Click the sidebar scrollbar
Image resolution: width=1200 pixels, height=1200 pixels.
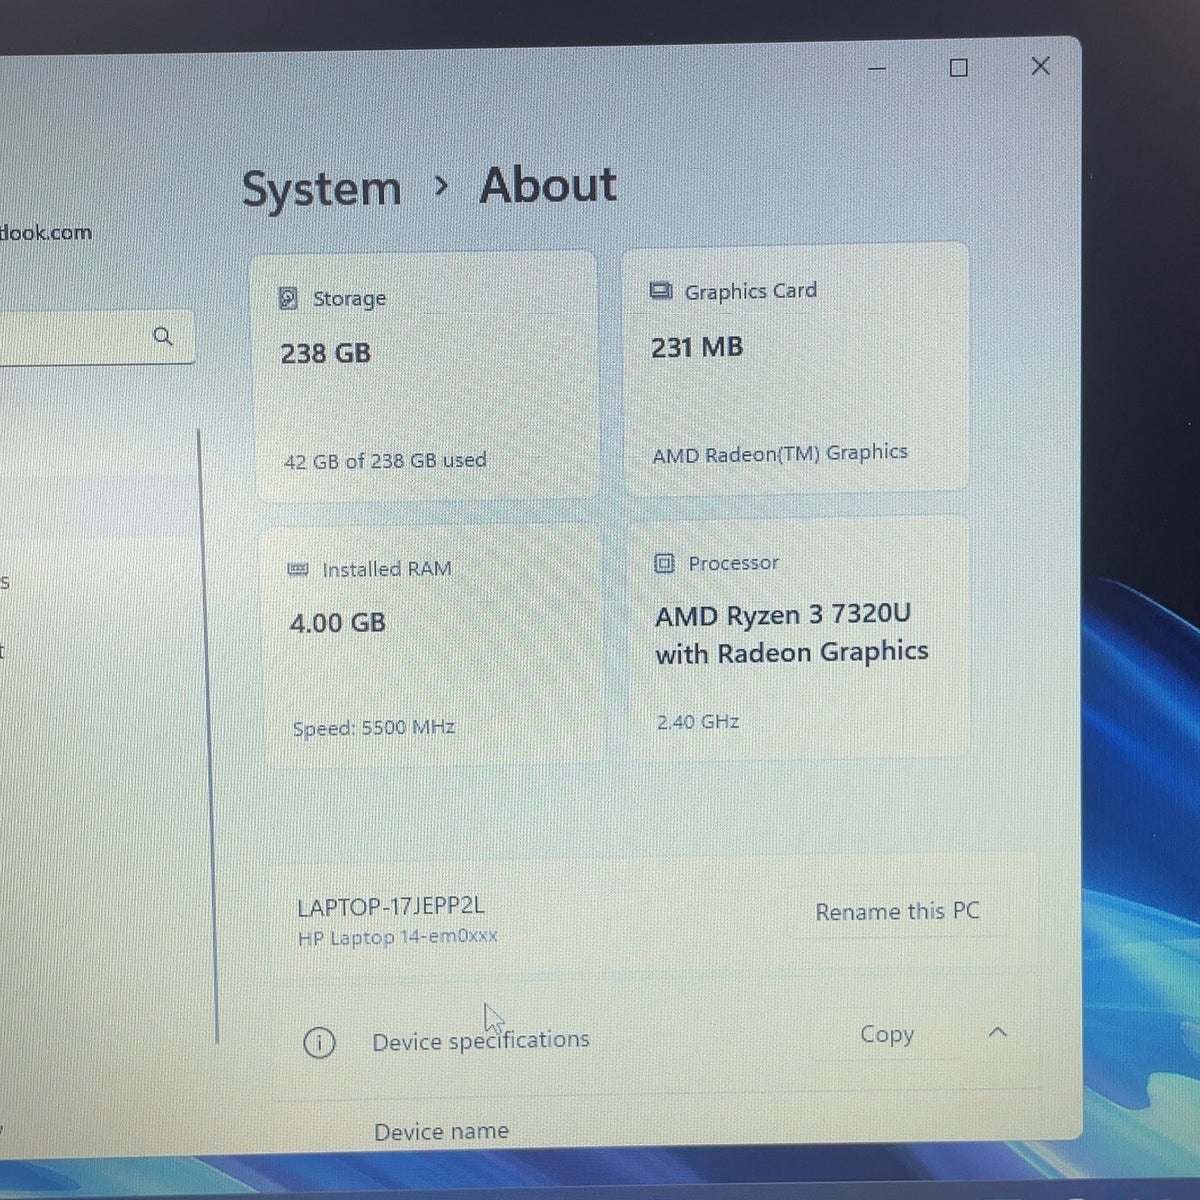[208, 735]
